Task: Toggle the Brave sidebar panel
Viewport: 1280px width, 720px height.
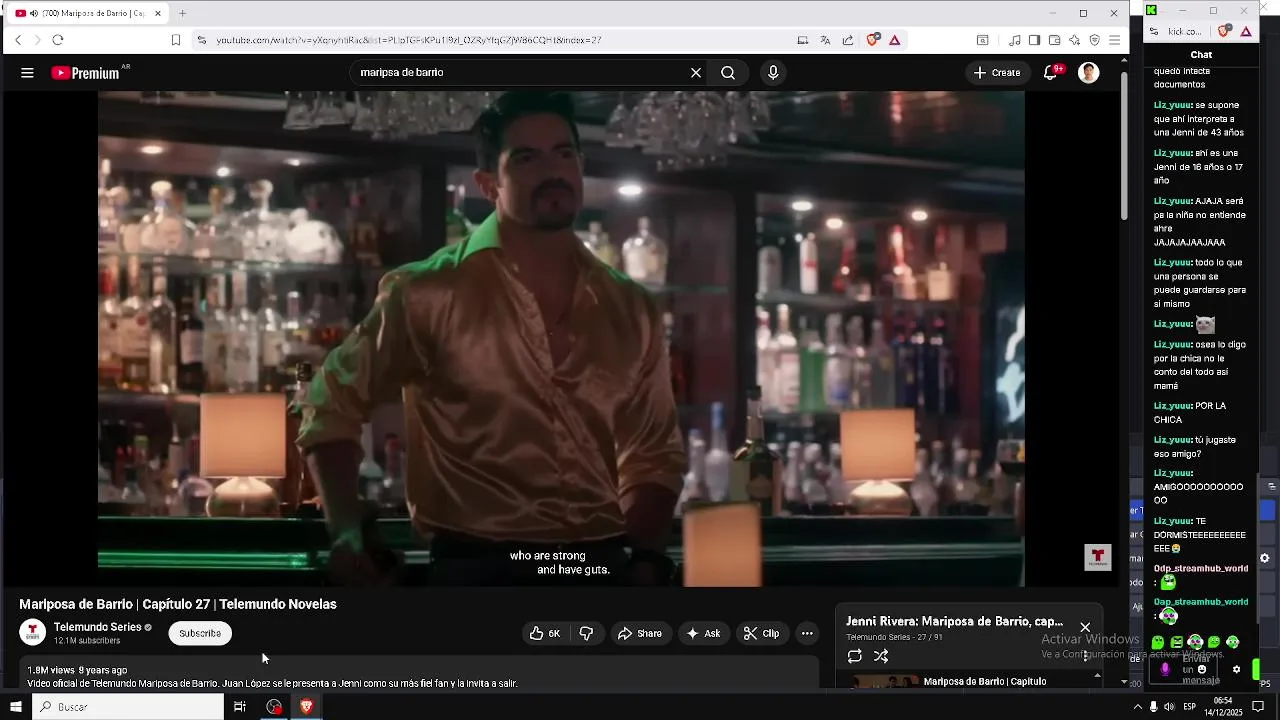Action: (1034, 40)
